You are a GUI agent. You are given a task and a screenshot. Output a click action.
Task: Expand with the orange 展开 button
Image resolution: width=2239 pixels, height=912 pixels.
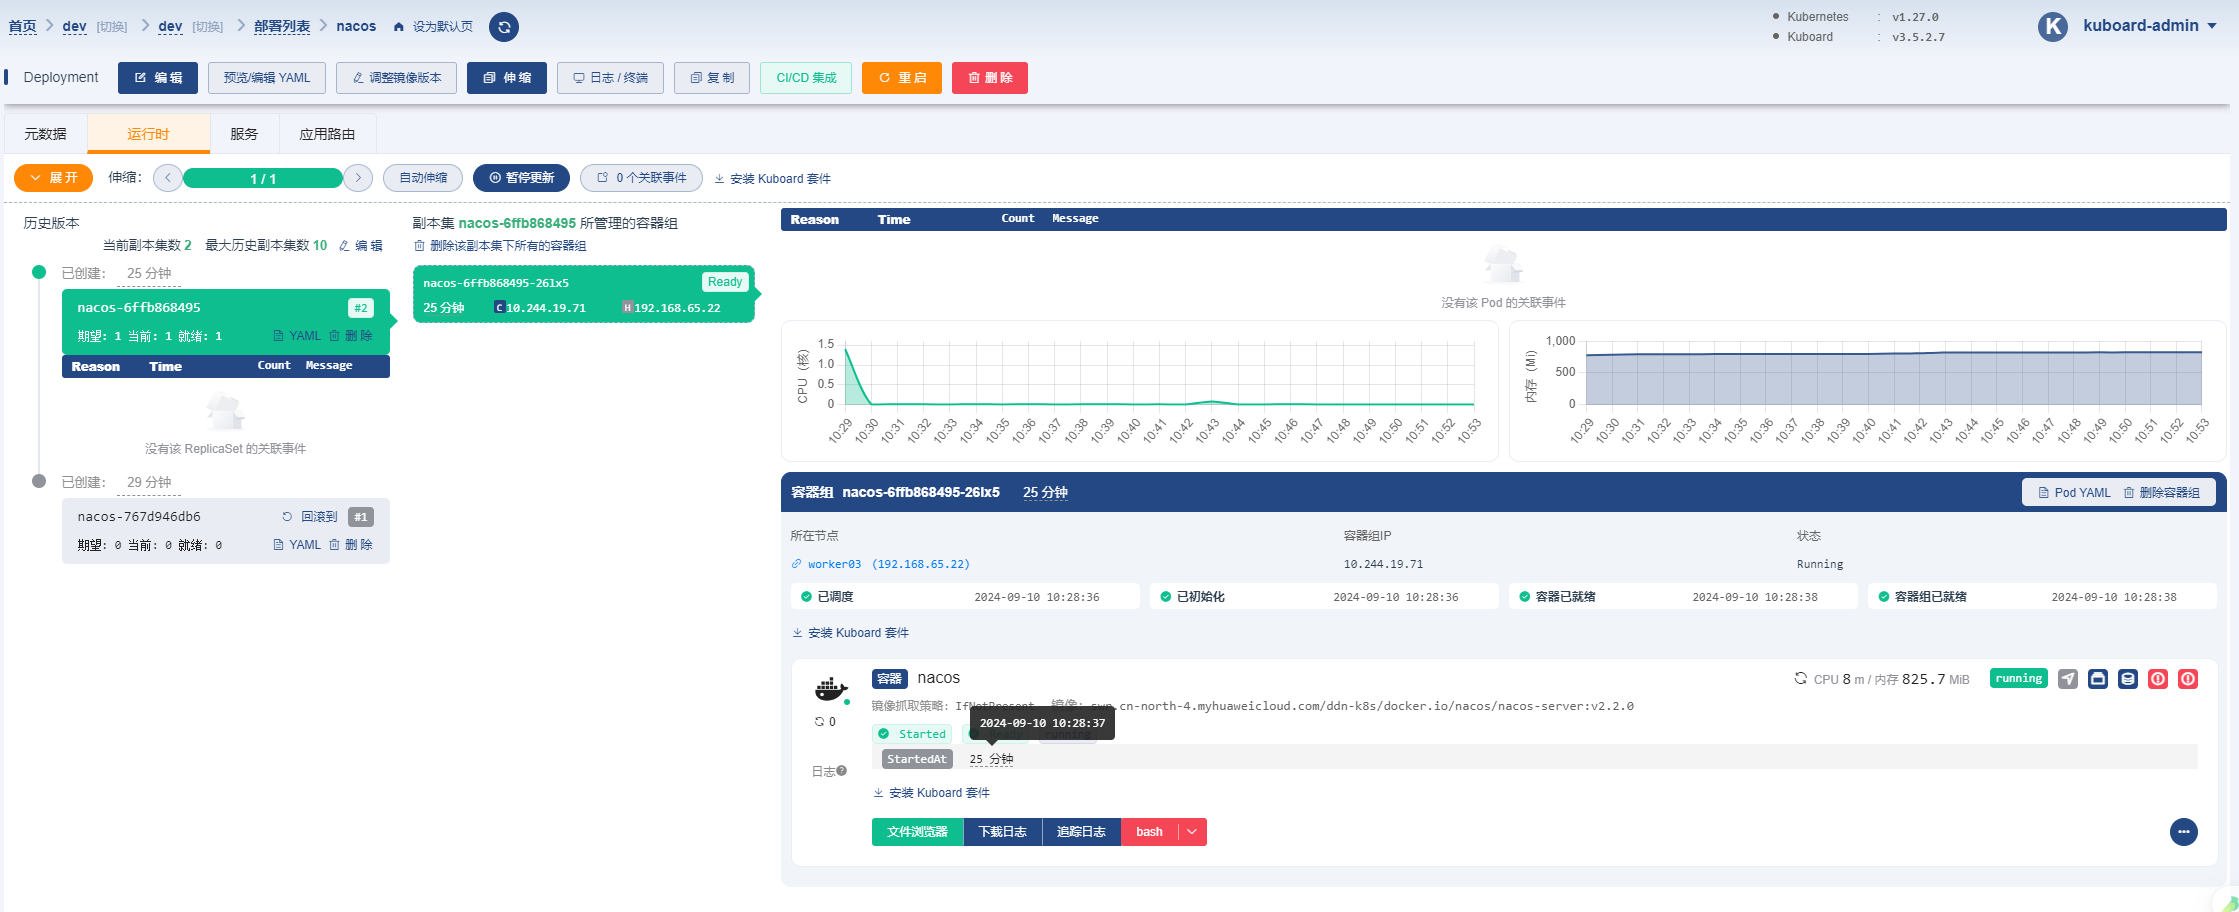53,178
